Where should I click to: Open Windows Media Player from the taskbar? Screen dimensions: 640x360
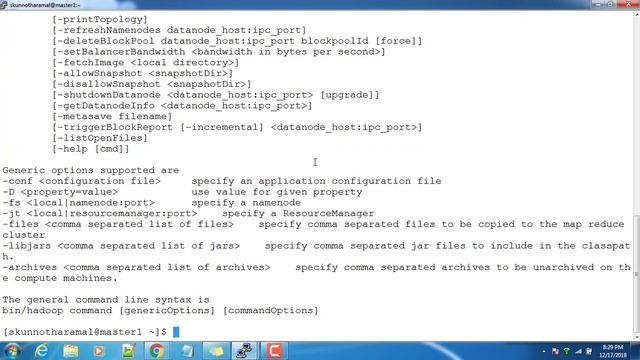[x=98, y=351]
